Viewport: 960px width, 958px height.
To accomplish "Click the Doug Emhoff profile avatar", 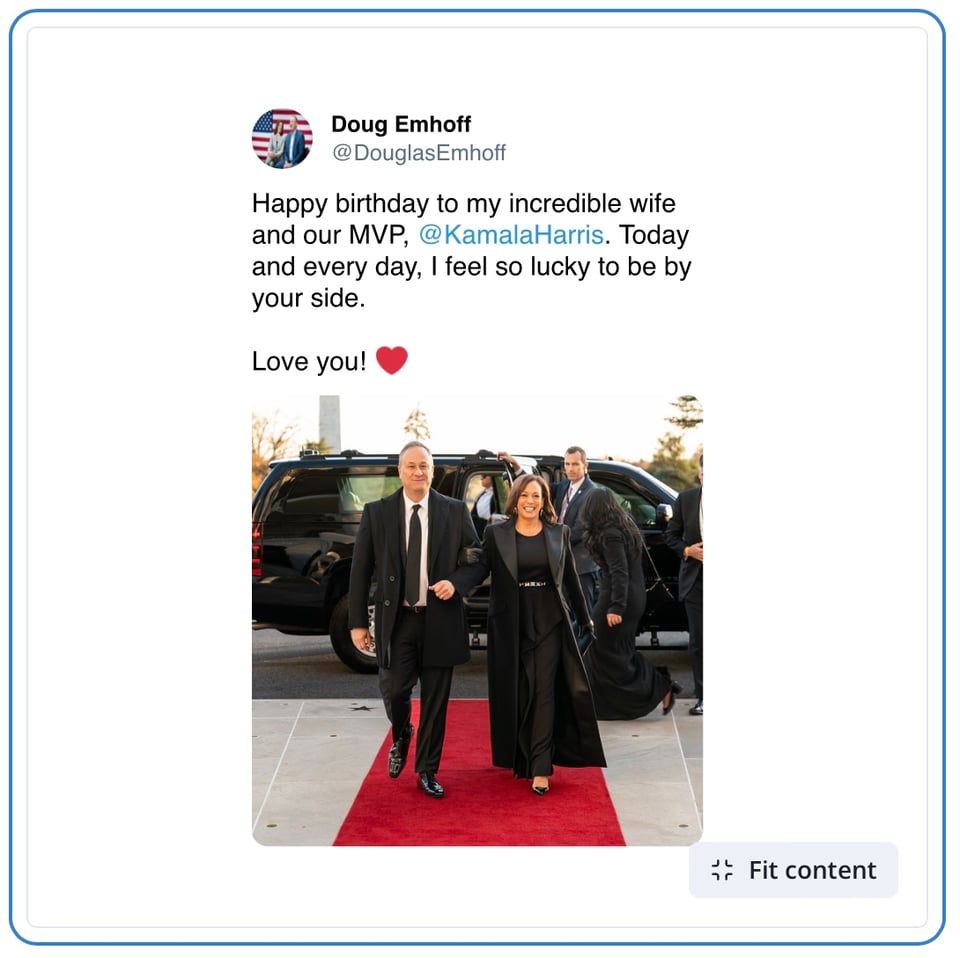I will click(282, 138).
